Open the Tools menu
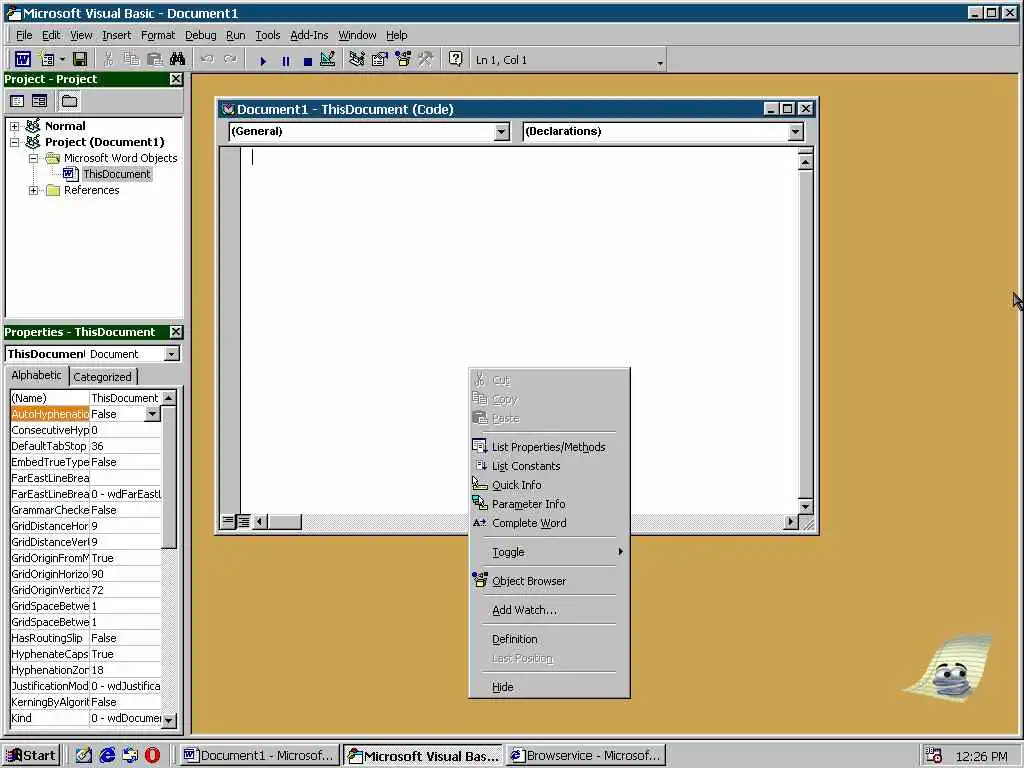Viewport: 1024px width, 768px height. (x=268, y=35)
